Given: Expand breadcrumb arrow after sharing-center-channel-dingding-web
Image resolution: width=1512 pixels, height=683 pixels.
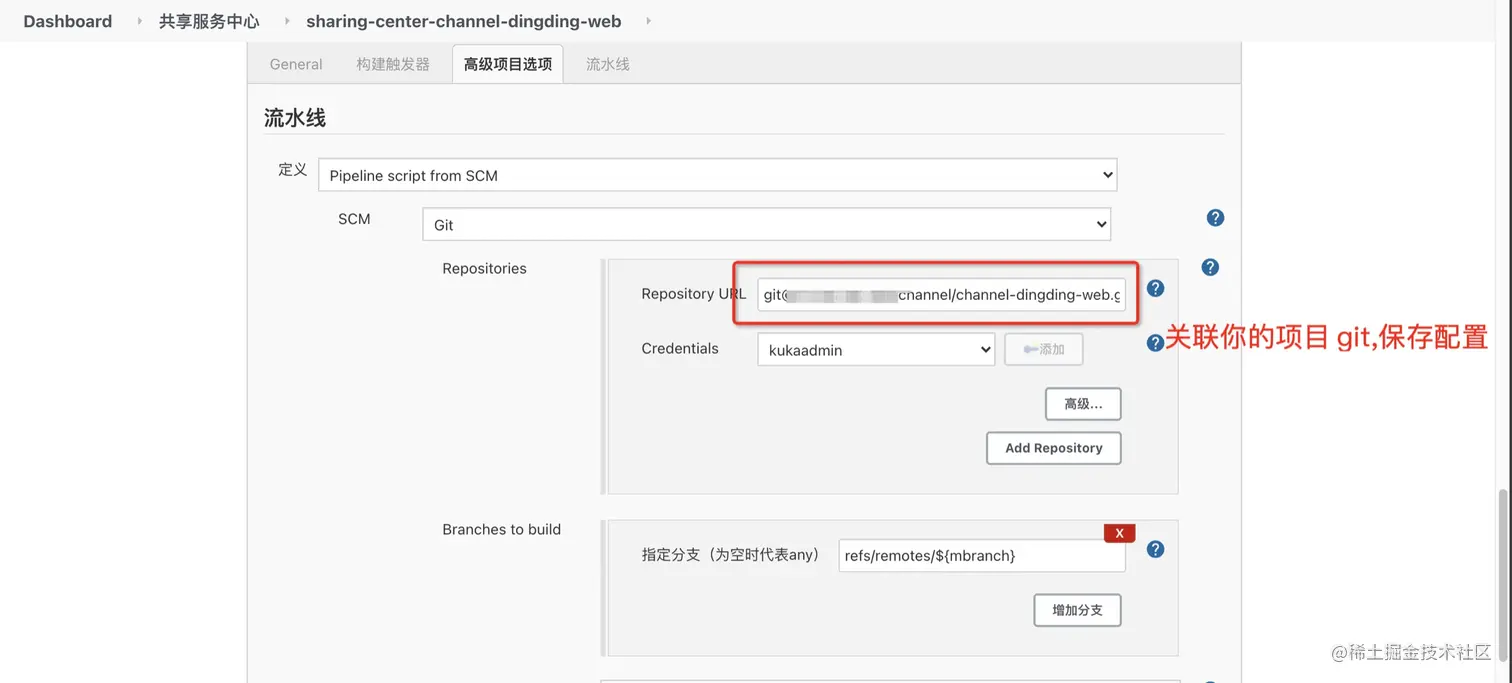Looking at the screenshot, I should [648, 21].
